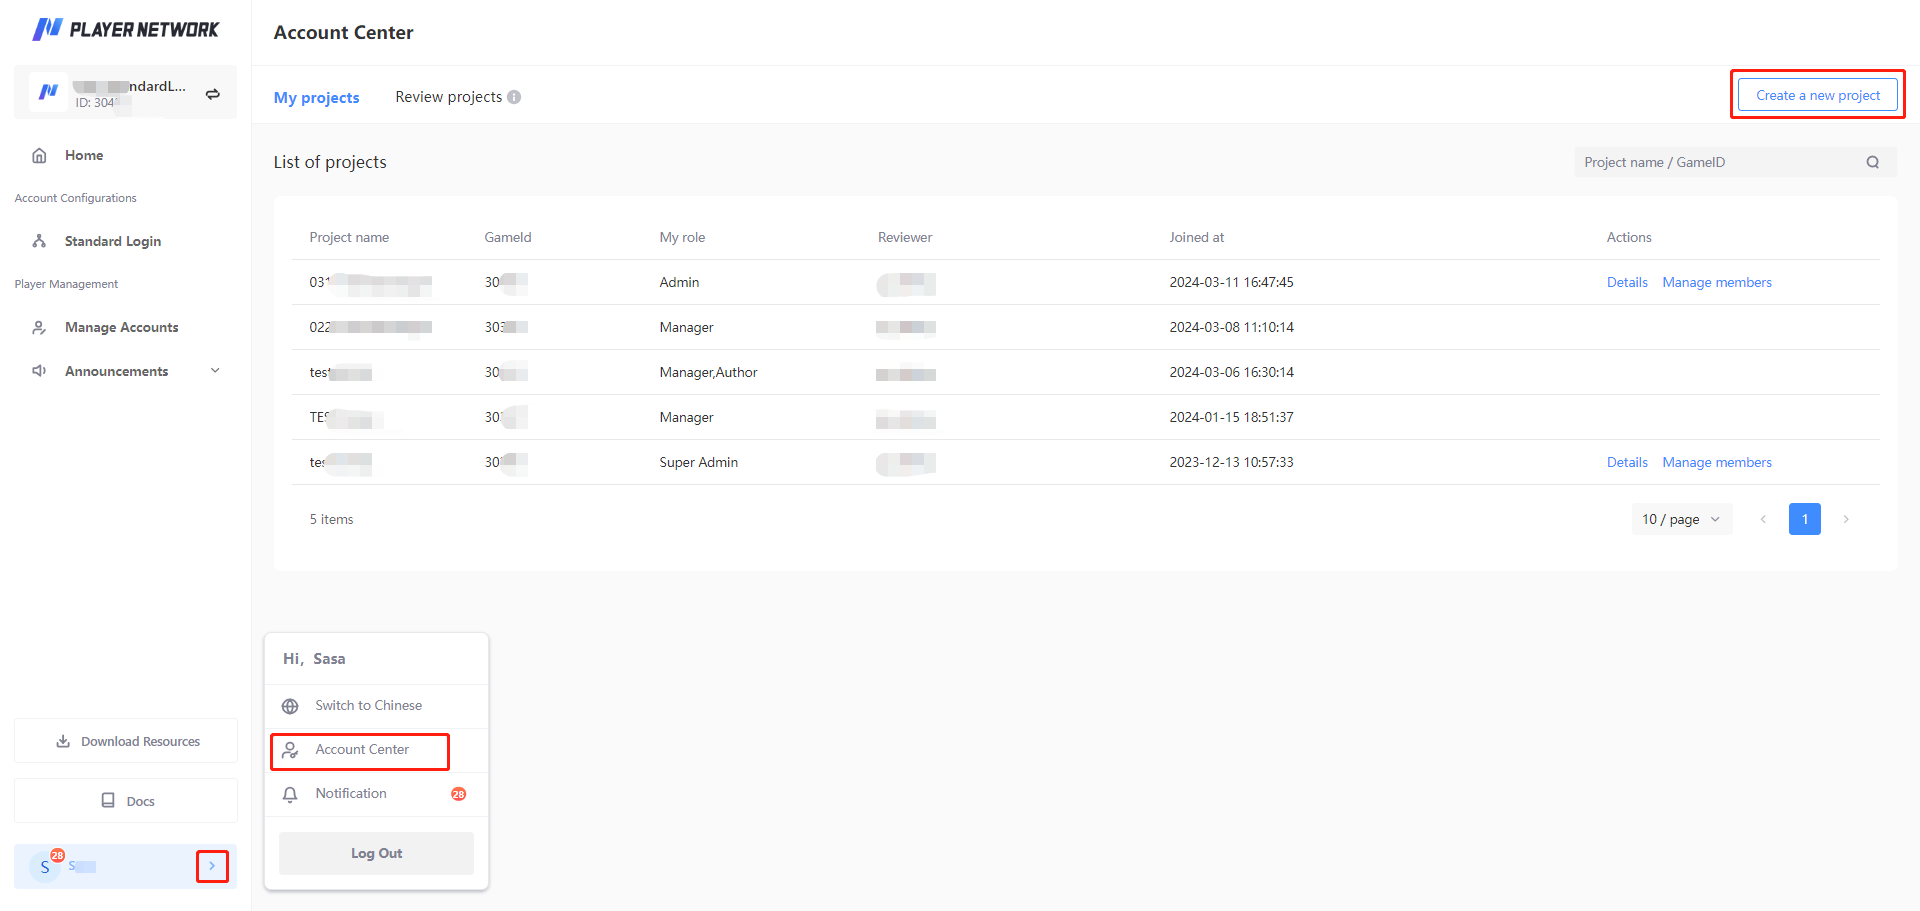Click the search magnifier icon
Screen dimensions: 1920x911
[1872, 162]
